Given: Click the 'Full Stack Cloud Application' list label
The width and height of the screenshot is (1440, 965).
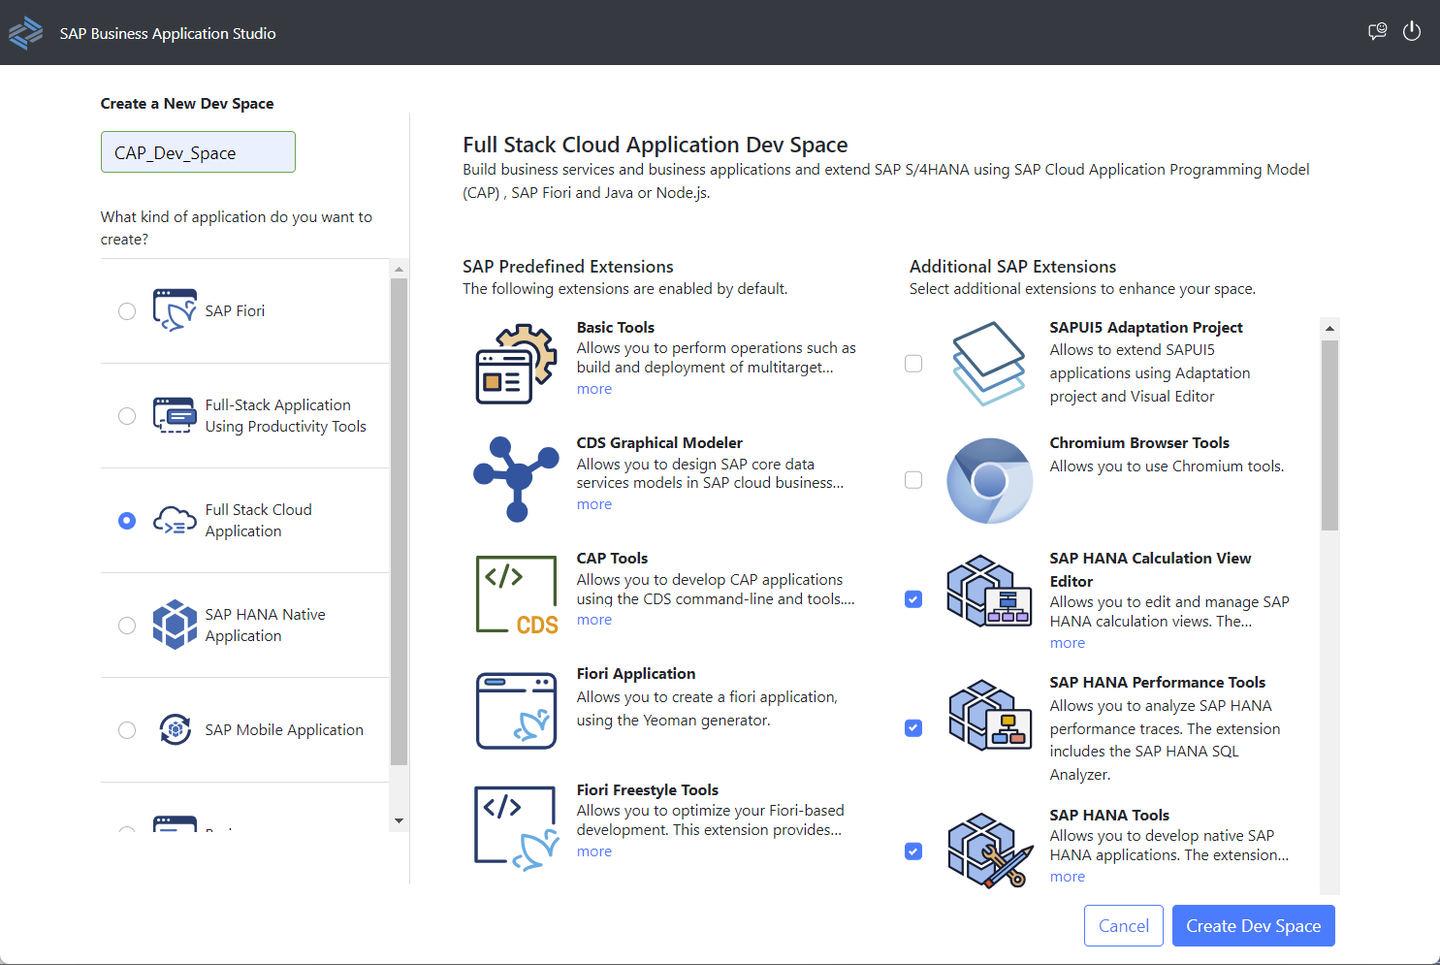Looking at the screenshot, I should point(258,520).
